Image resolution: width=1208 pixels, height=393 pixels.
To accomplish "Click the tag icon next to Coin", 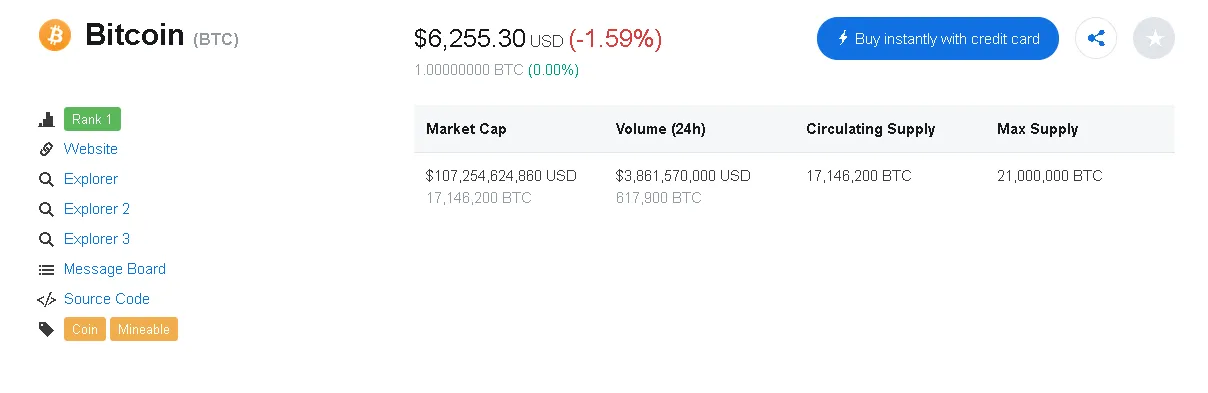I will [46, 329].
